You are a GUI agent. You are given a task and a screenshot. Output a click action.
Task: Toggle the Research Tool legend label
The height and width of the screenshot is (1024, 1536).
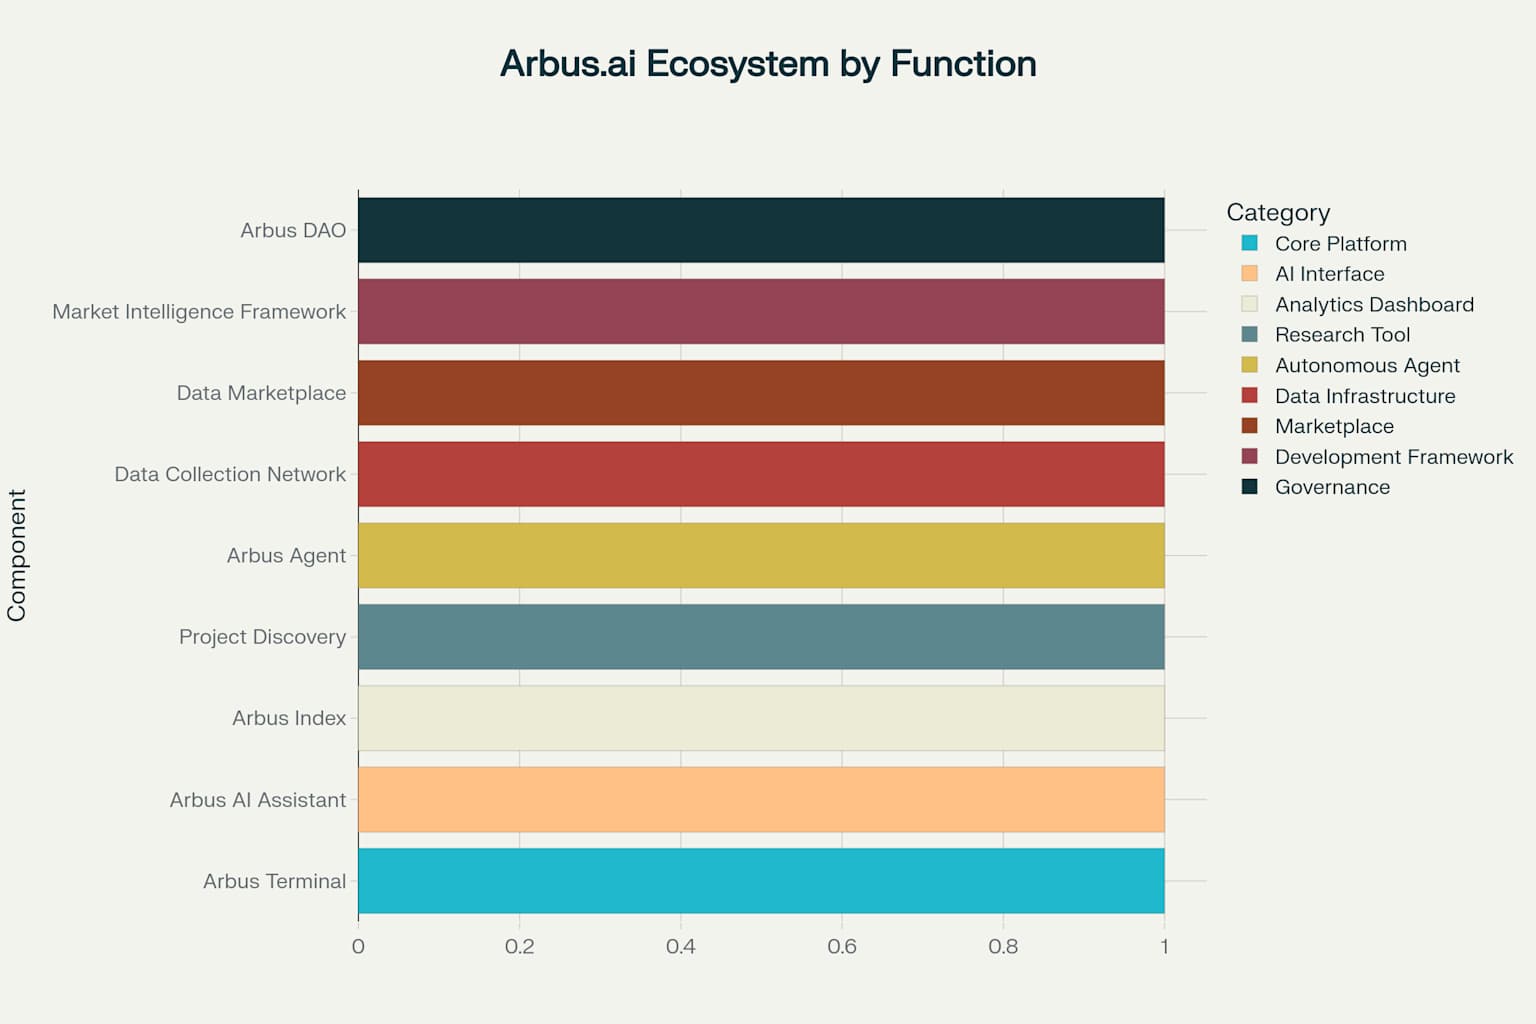(x=1342, y=335)
